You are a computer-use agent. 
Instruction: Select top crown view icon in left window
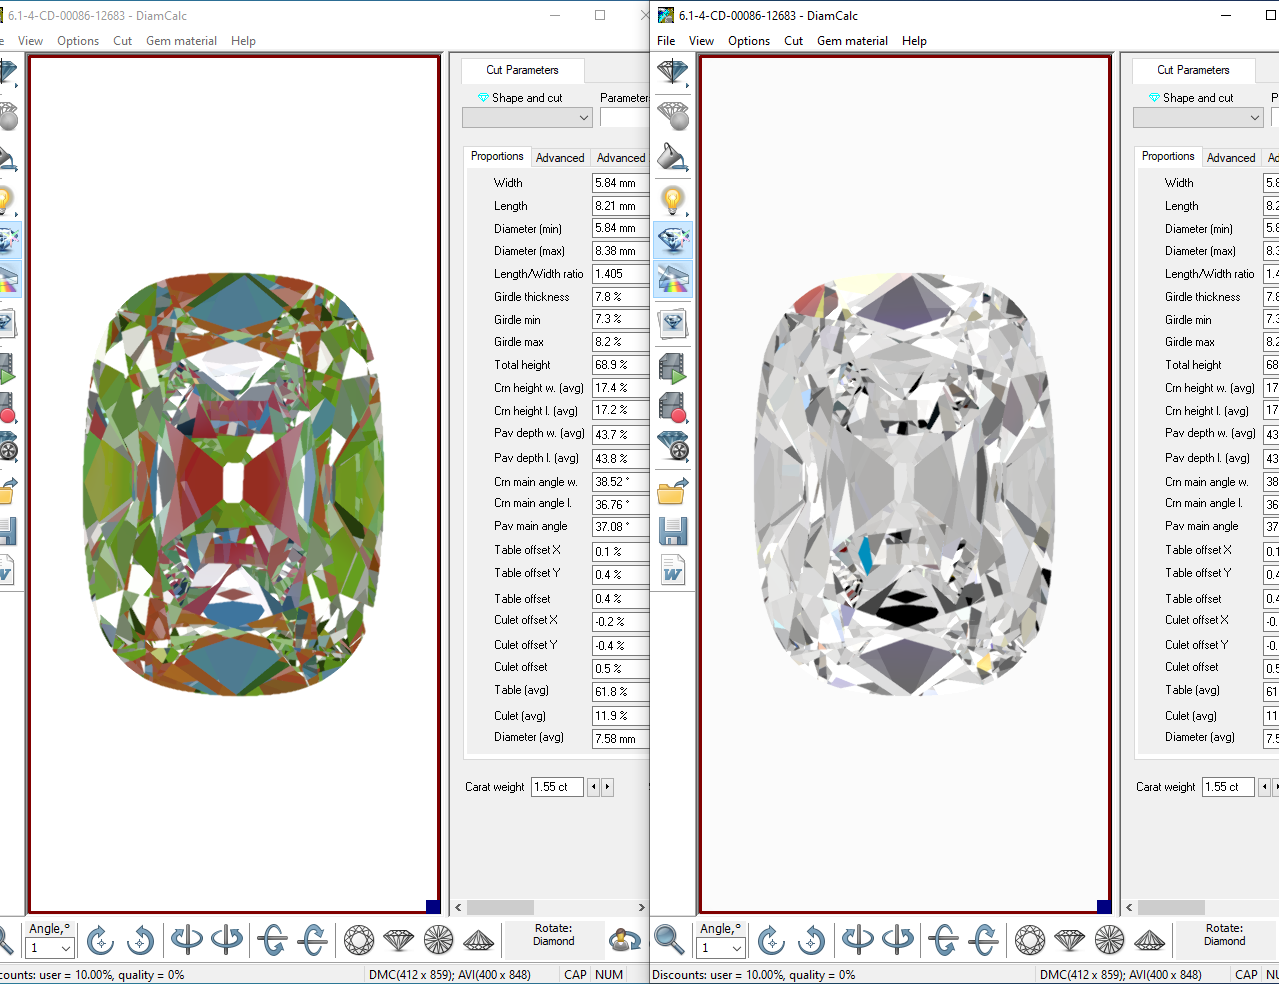click(359, 940)
